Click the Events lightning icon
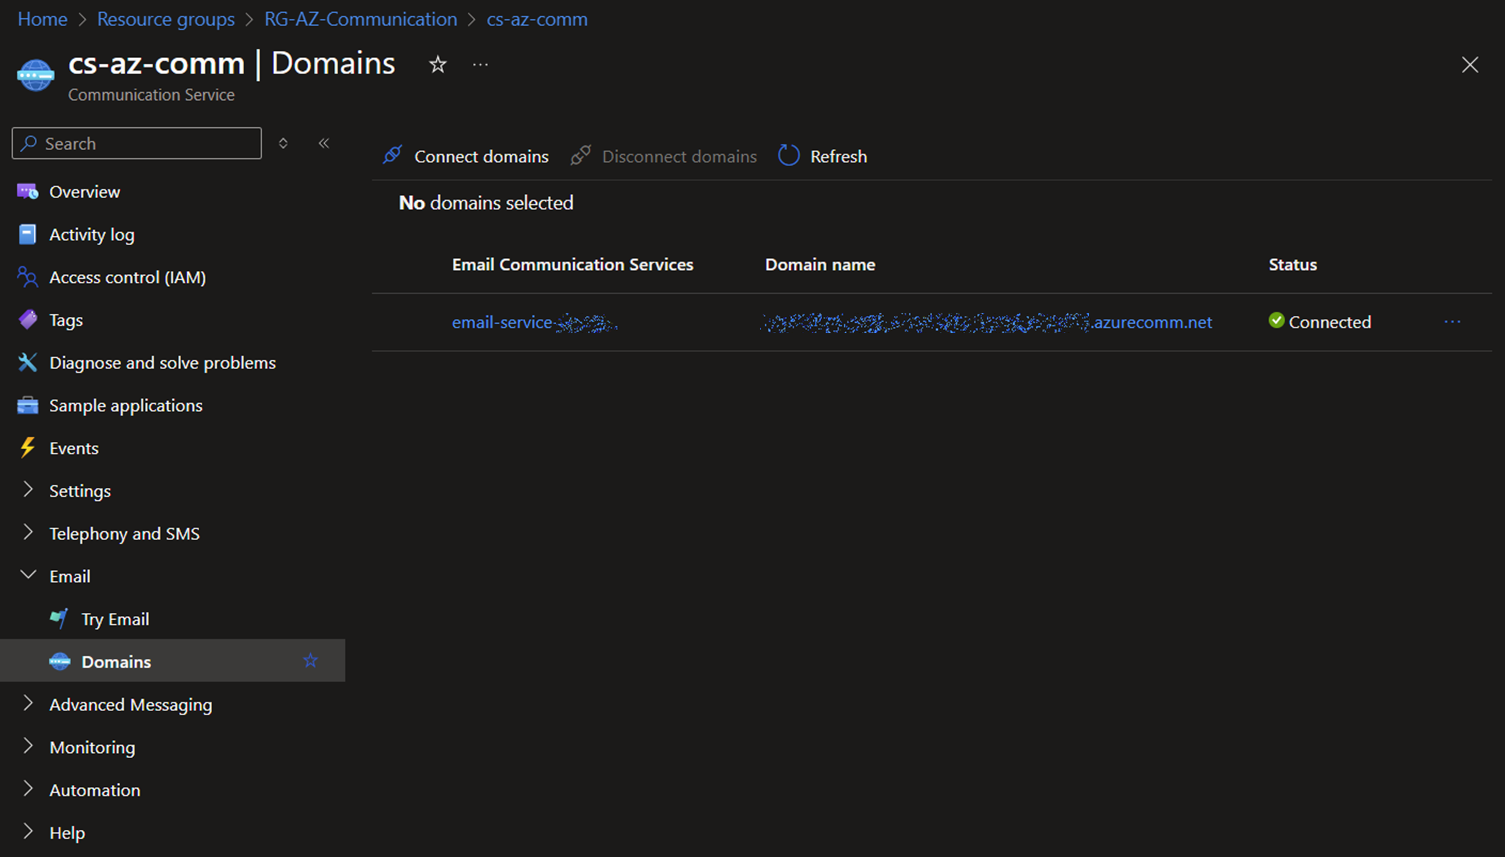 tap(27, 448)
